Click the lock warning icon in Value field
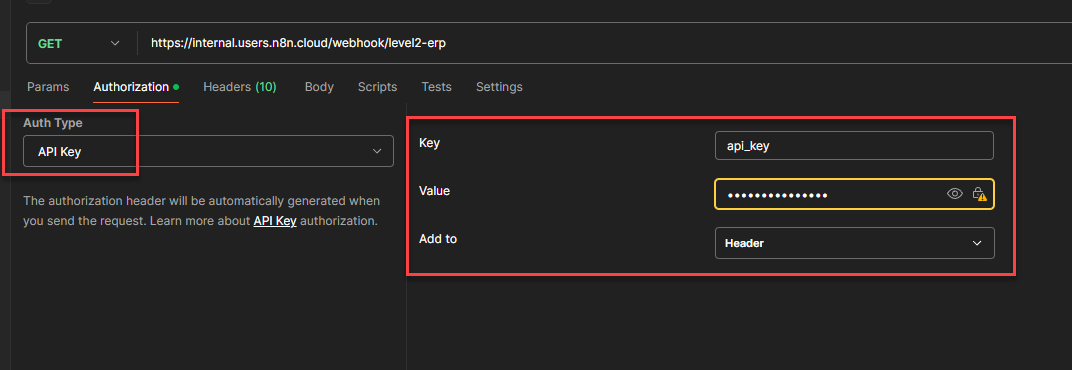This screenshot has height=370, width=1072. point(979,194)
